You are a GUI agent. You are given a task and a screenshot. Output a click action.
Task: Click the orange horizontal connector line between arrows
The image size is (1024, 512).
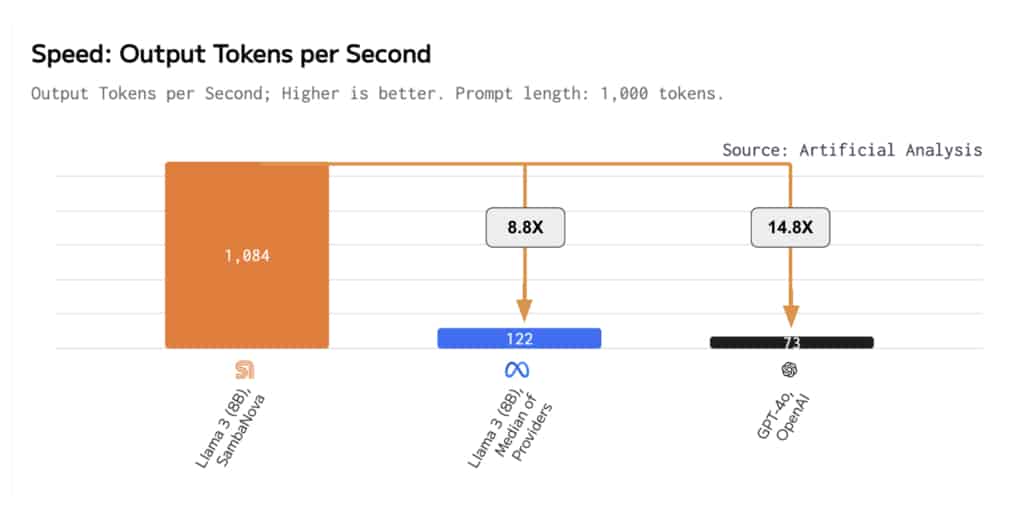[650, 163]
